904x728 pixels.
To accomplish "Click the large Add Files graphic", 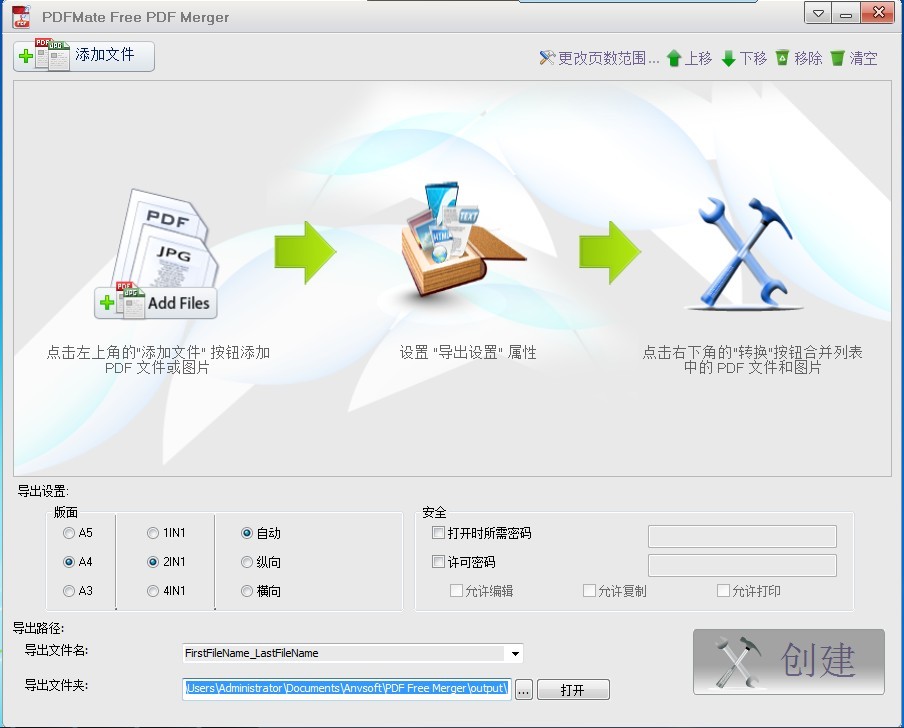I will click(157, 302).
